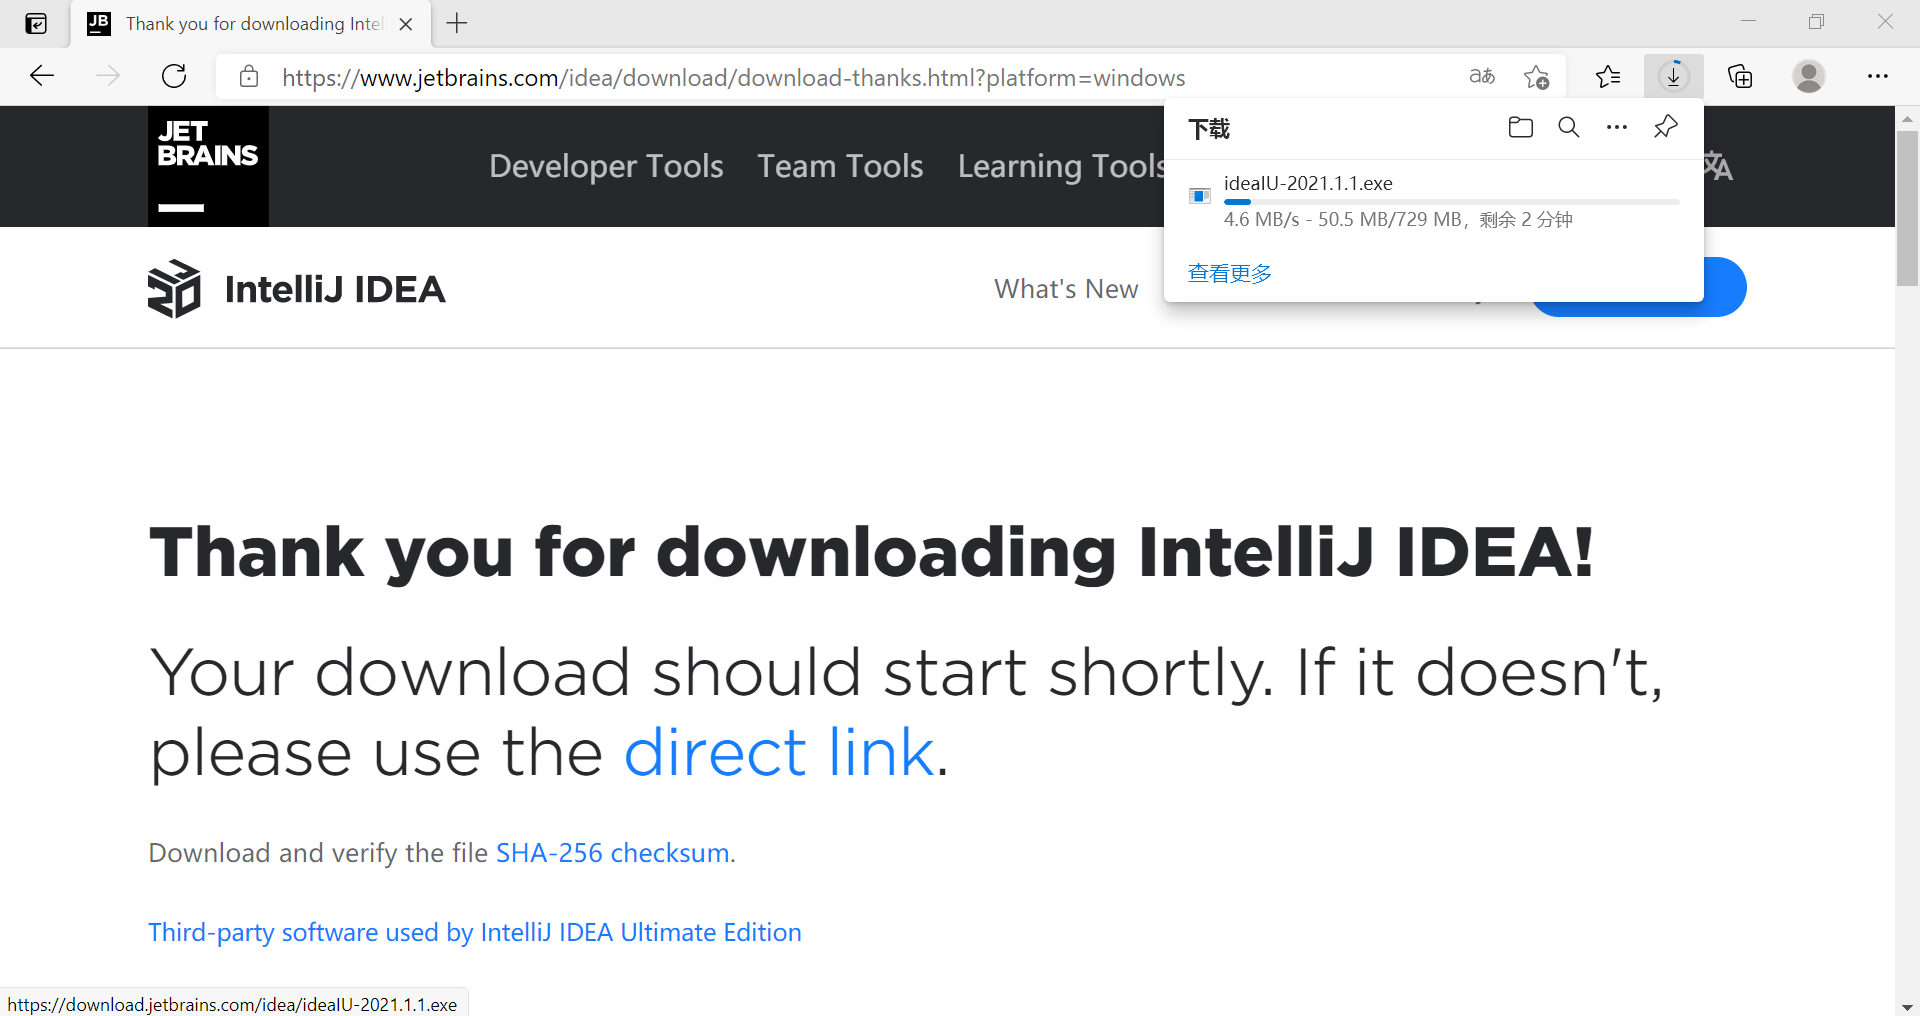Screen dimensions: 1920x1016
Task: Open the favorites list icon
Action: pos(1608,76)
